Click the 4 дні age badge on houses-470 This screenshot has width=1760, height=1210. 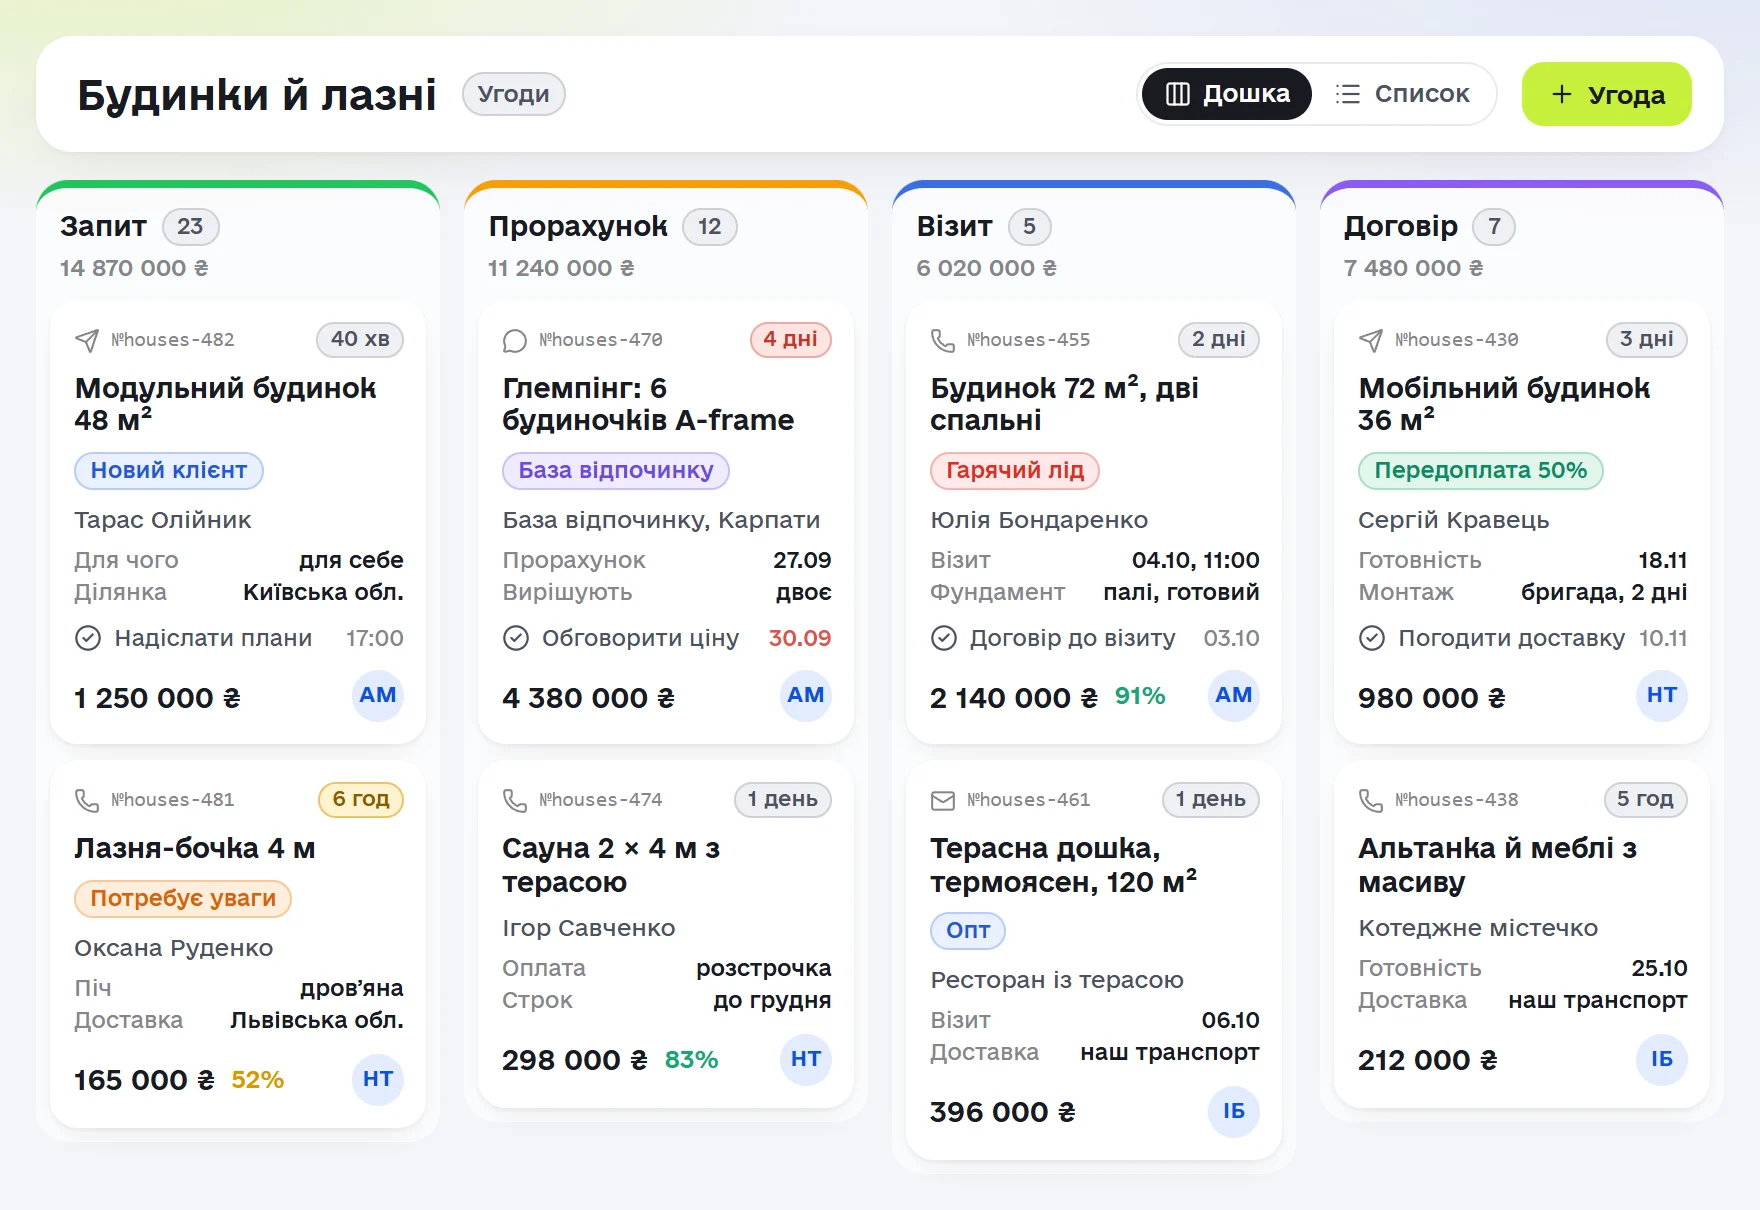point(791,340)
